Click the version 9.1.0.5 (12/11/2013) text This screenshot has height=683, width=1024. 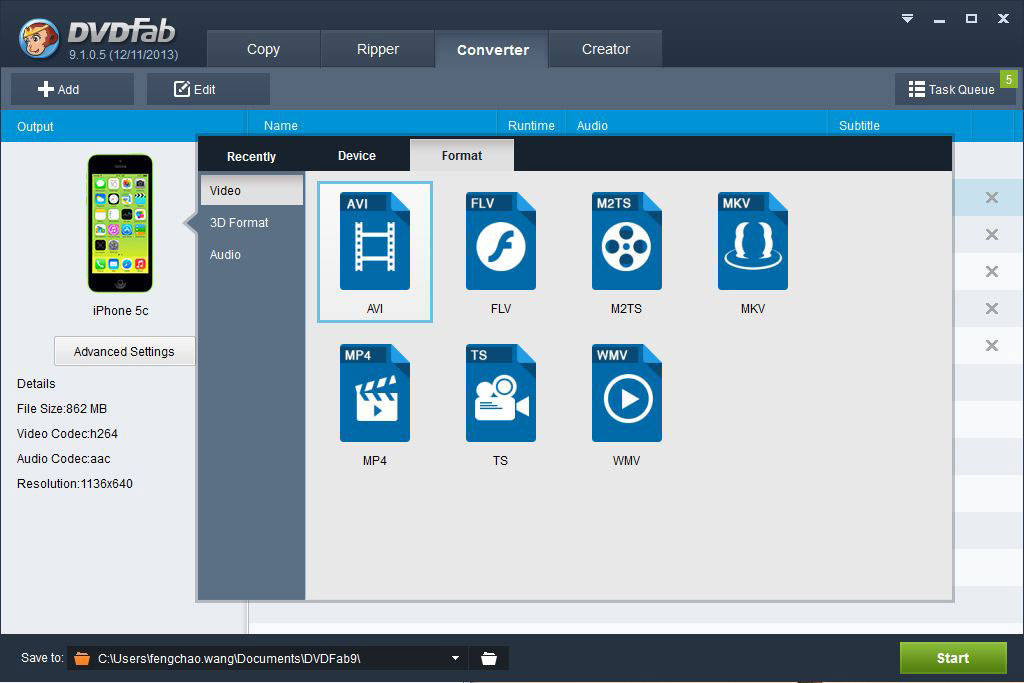pos(123,54)
